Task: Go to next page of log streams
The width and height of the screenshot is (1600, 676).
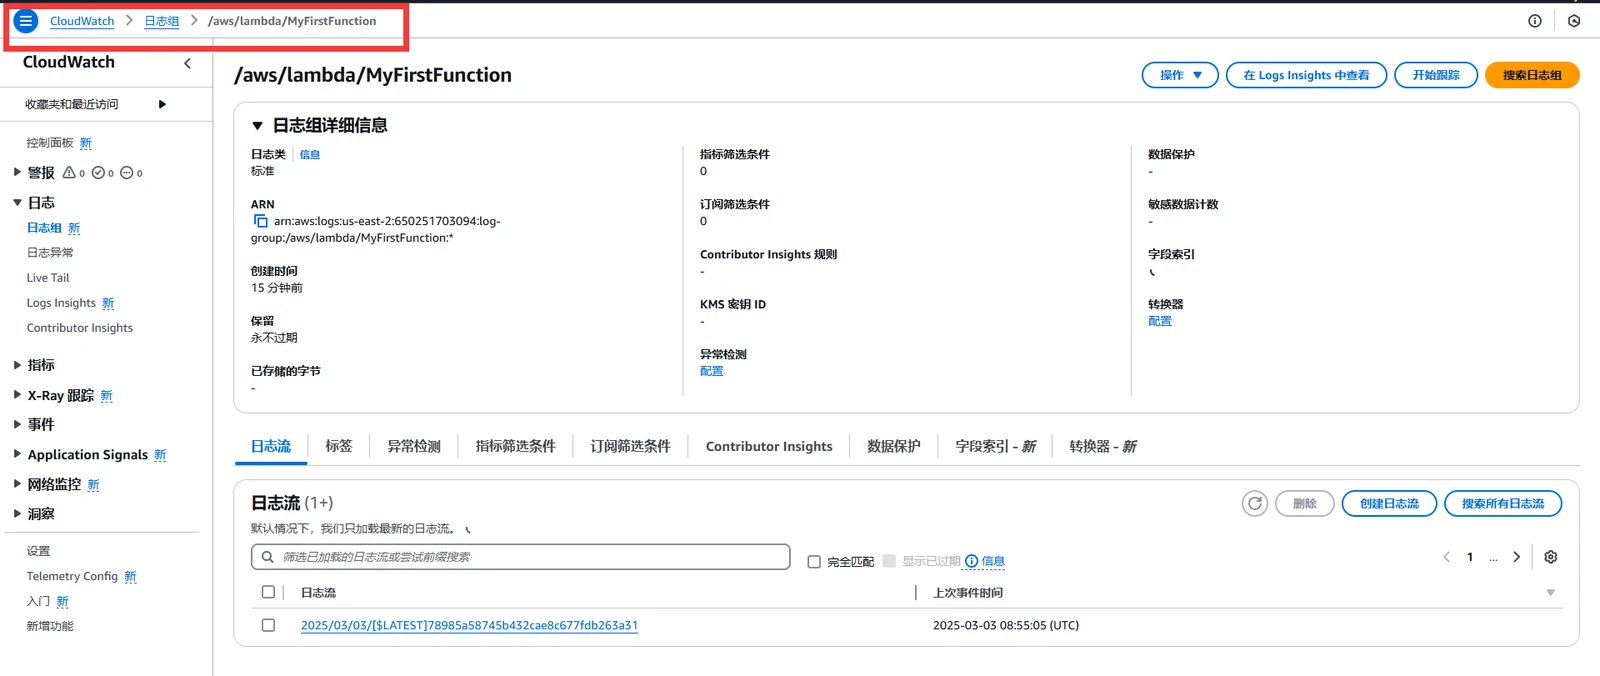Action: pyautogui.click(x=1516, y=557)
